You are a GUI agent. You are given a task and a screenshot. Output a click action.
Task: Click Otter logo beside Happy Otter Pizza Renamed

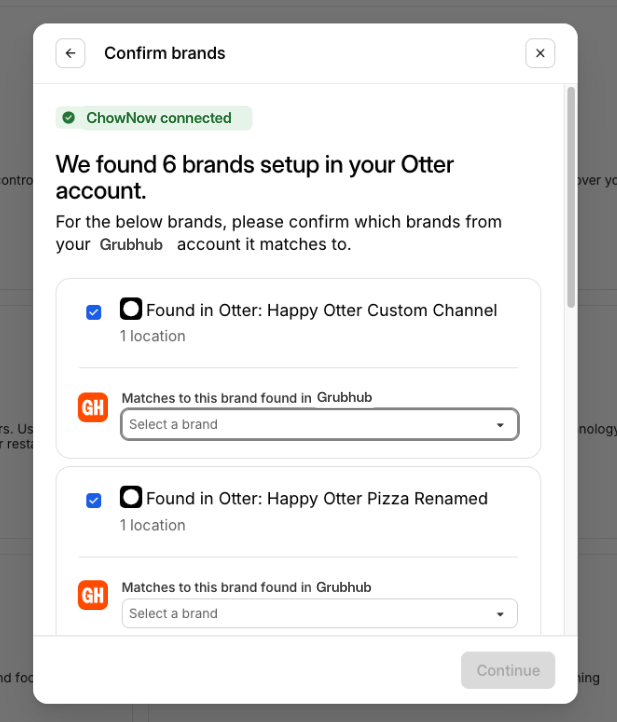click(131, 497)
